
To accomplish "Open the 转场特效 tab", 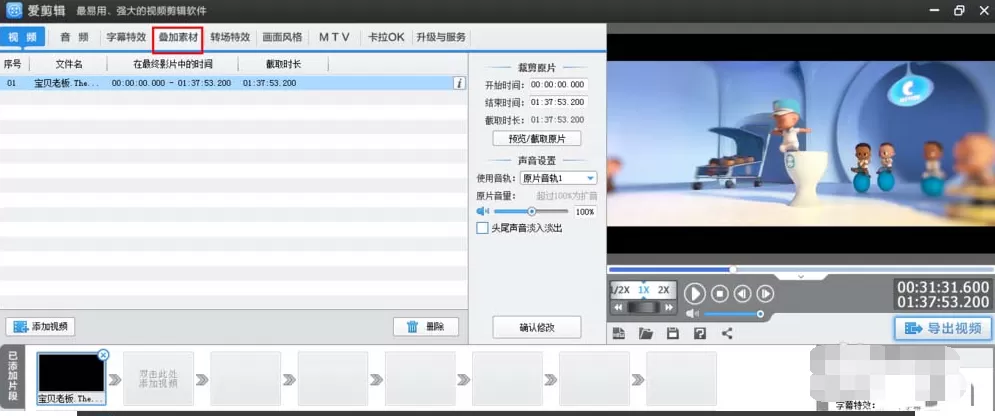I will 230,37.
